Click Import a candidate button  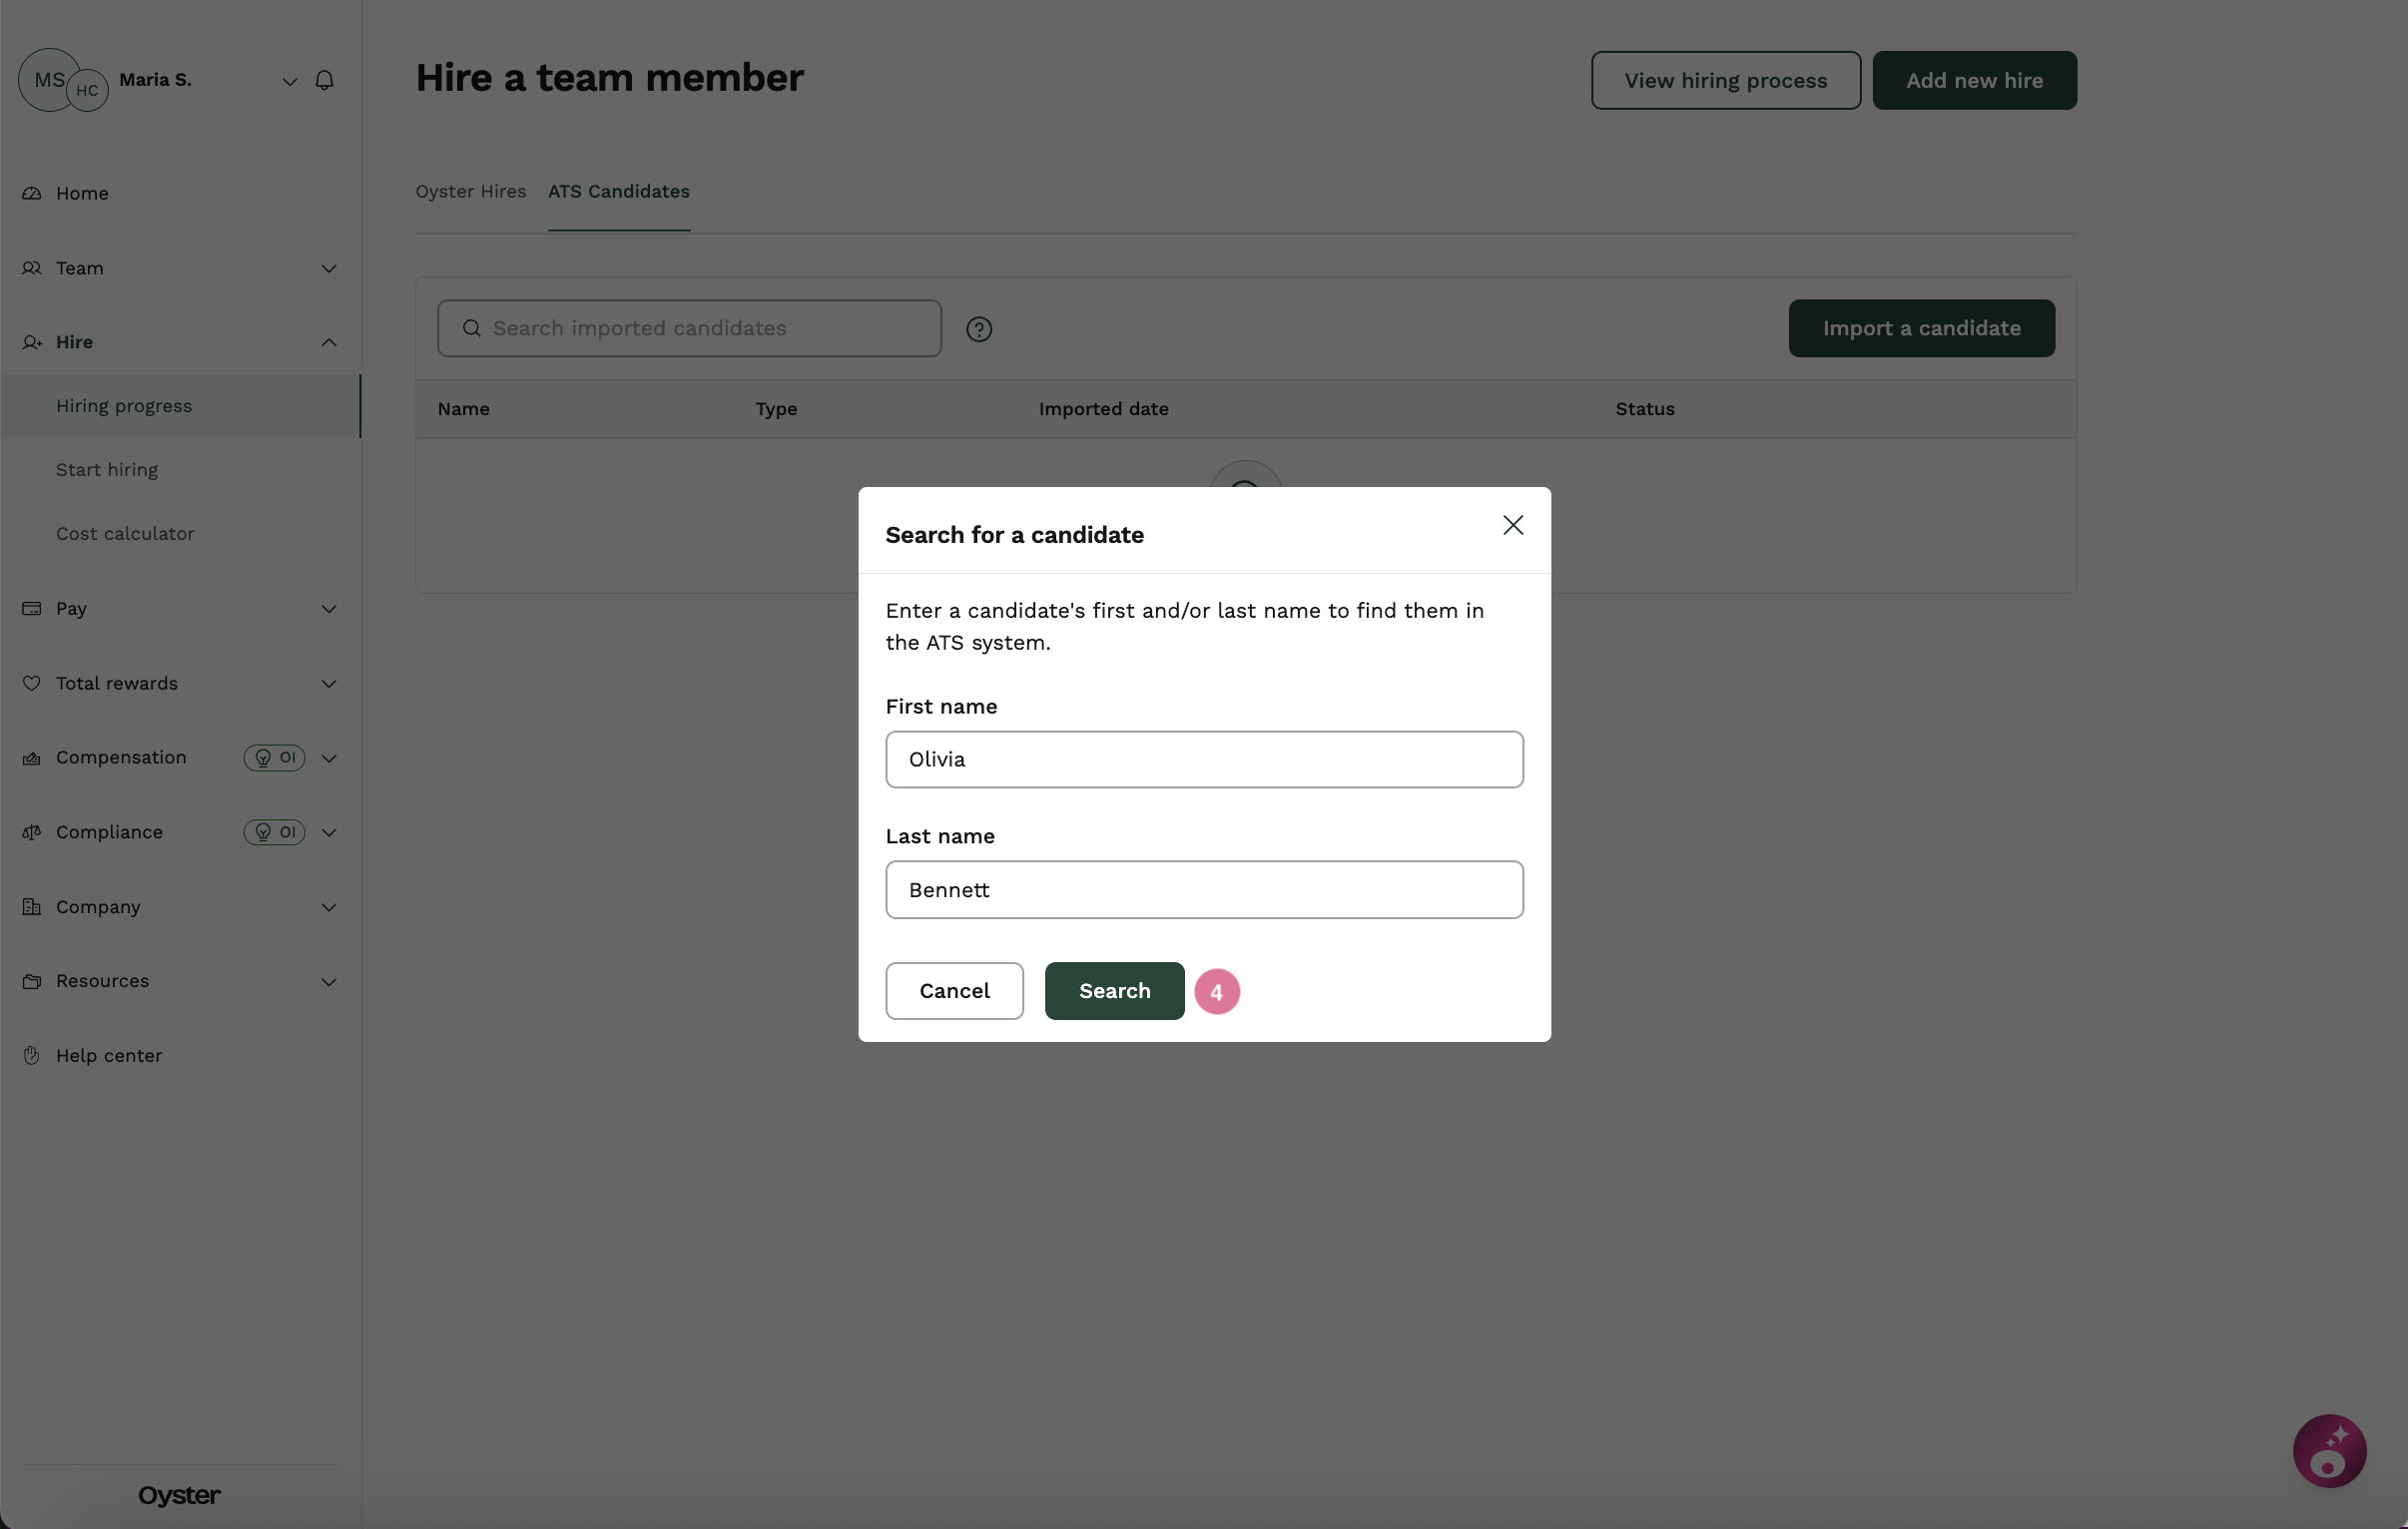[1921, 328]
